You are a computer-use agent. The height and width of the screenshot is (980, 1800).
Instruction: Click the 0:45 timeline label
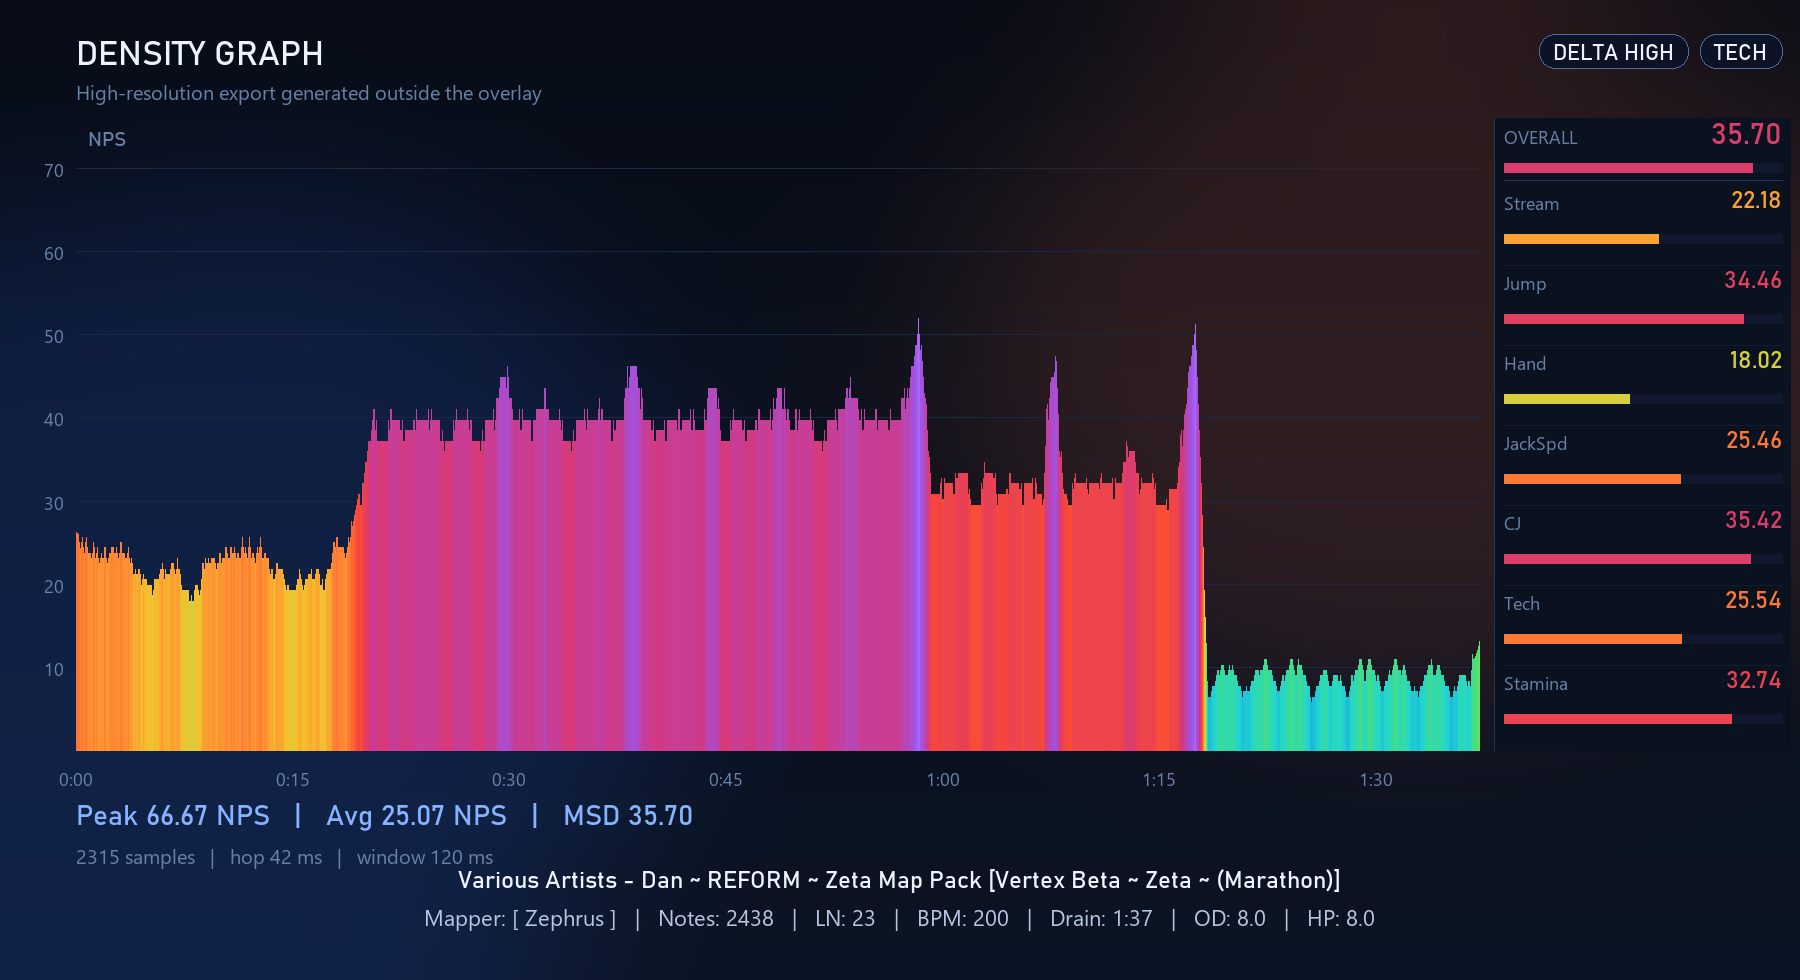tap(726, 780)
